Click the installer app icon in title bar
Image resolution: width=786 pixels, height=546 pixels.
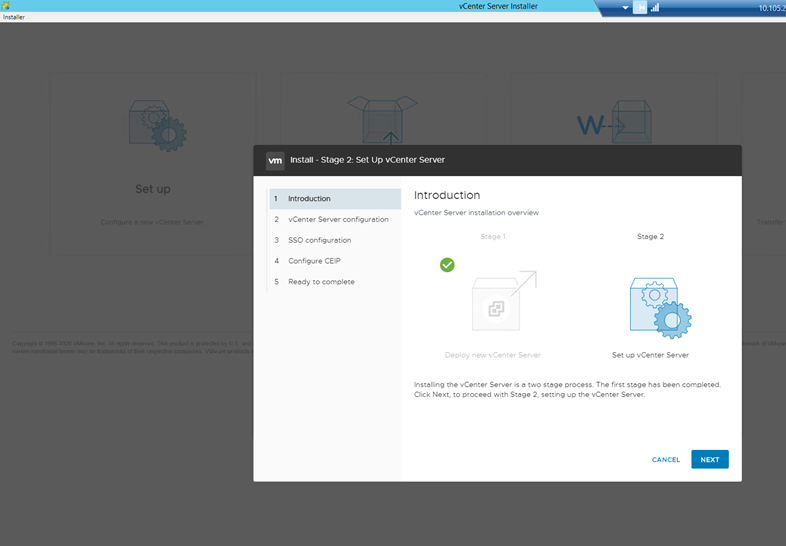coord(5,6)
